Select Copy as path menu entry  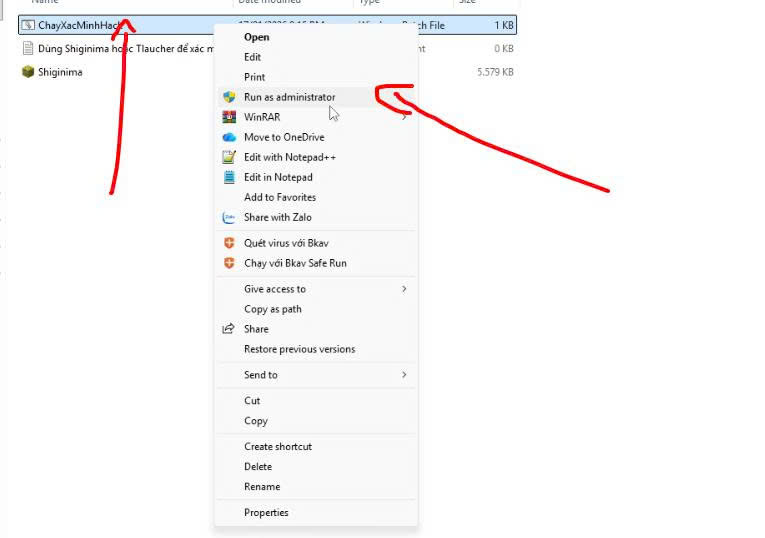[272, 309]
